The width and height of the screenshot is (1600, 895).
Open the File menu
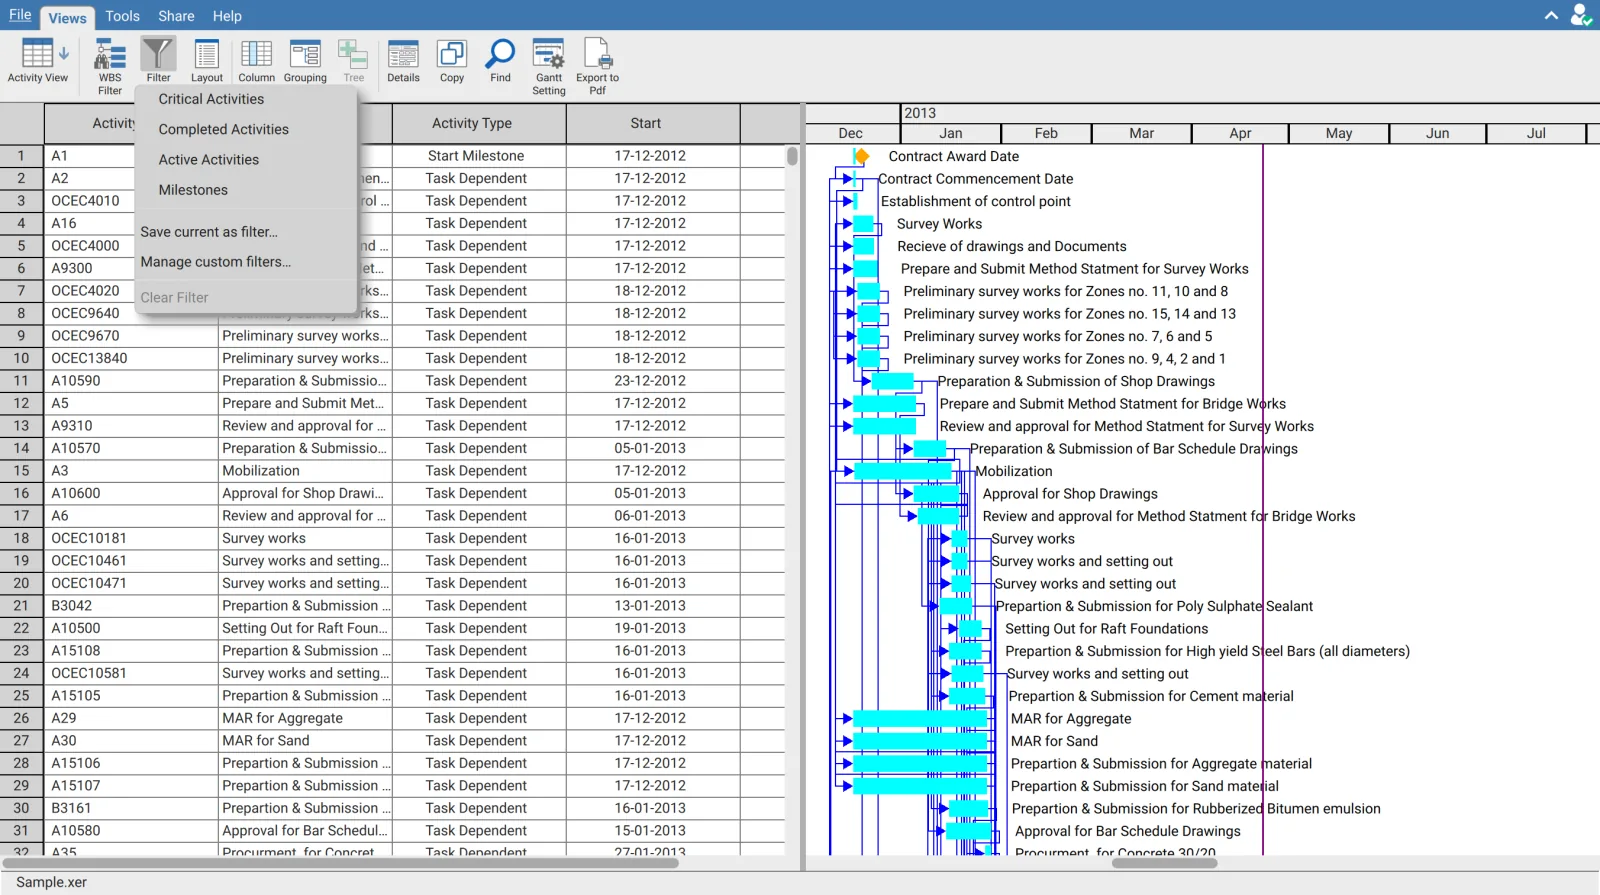(20, 15)
